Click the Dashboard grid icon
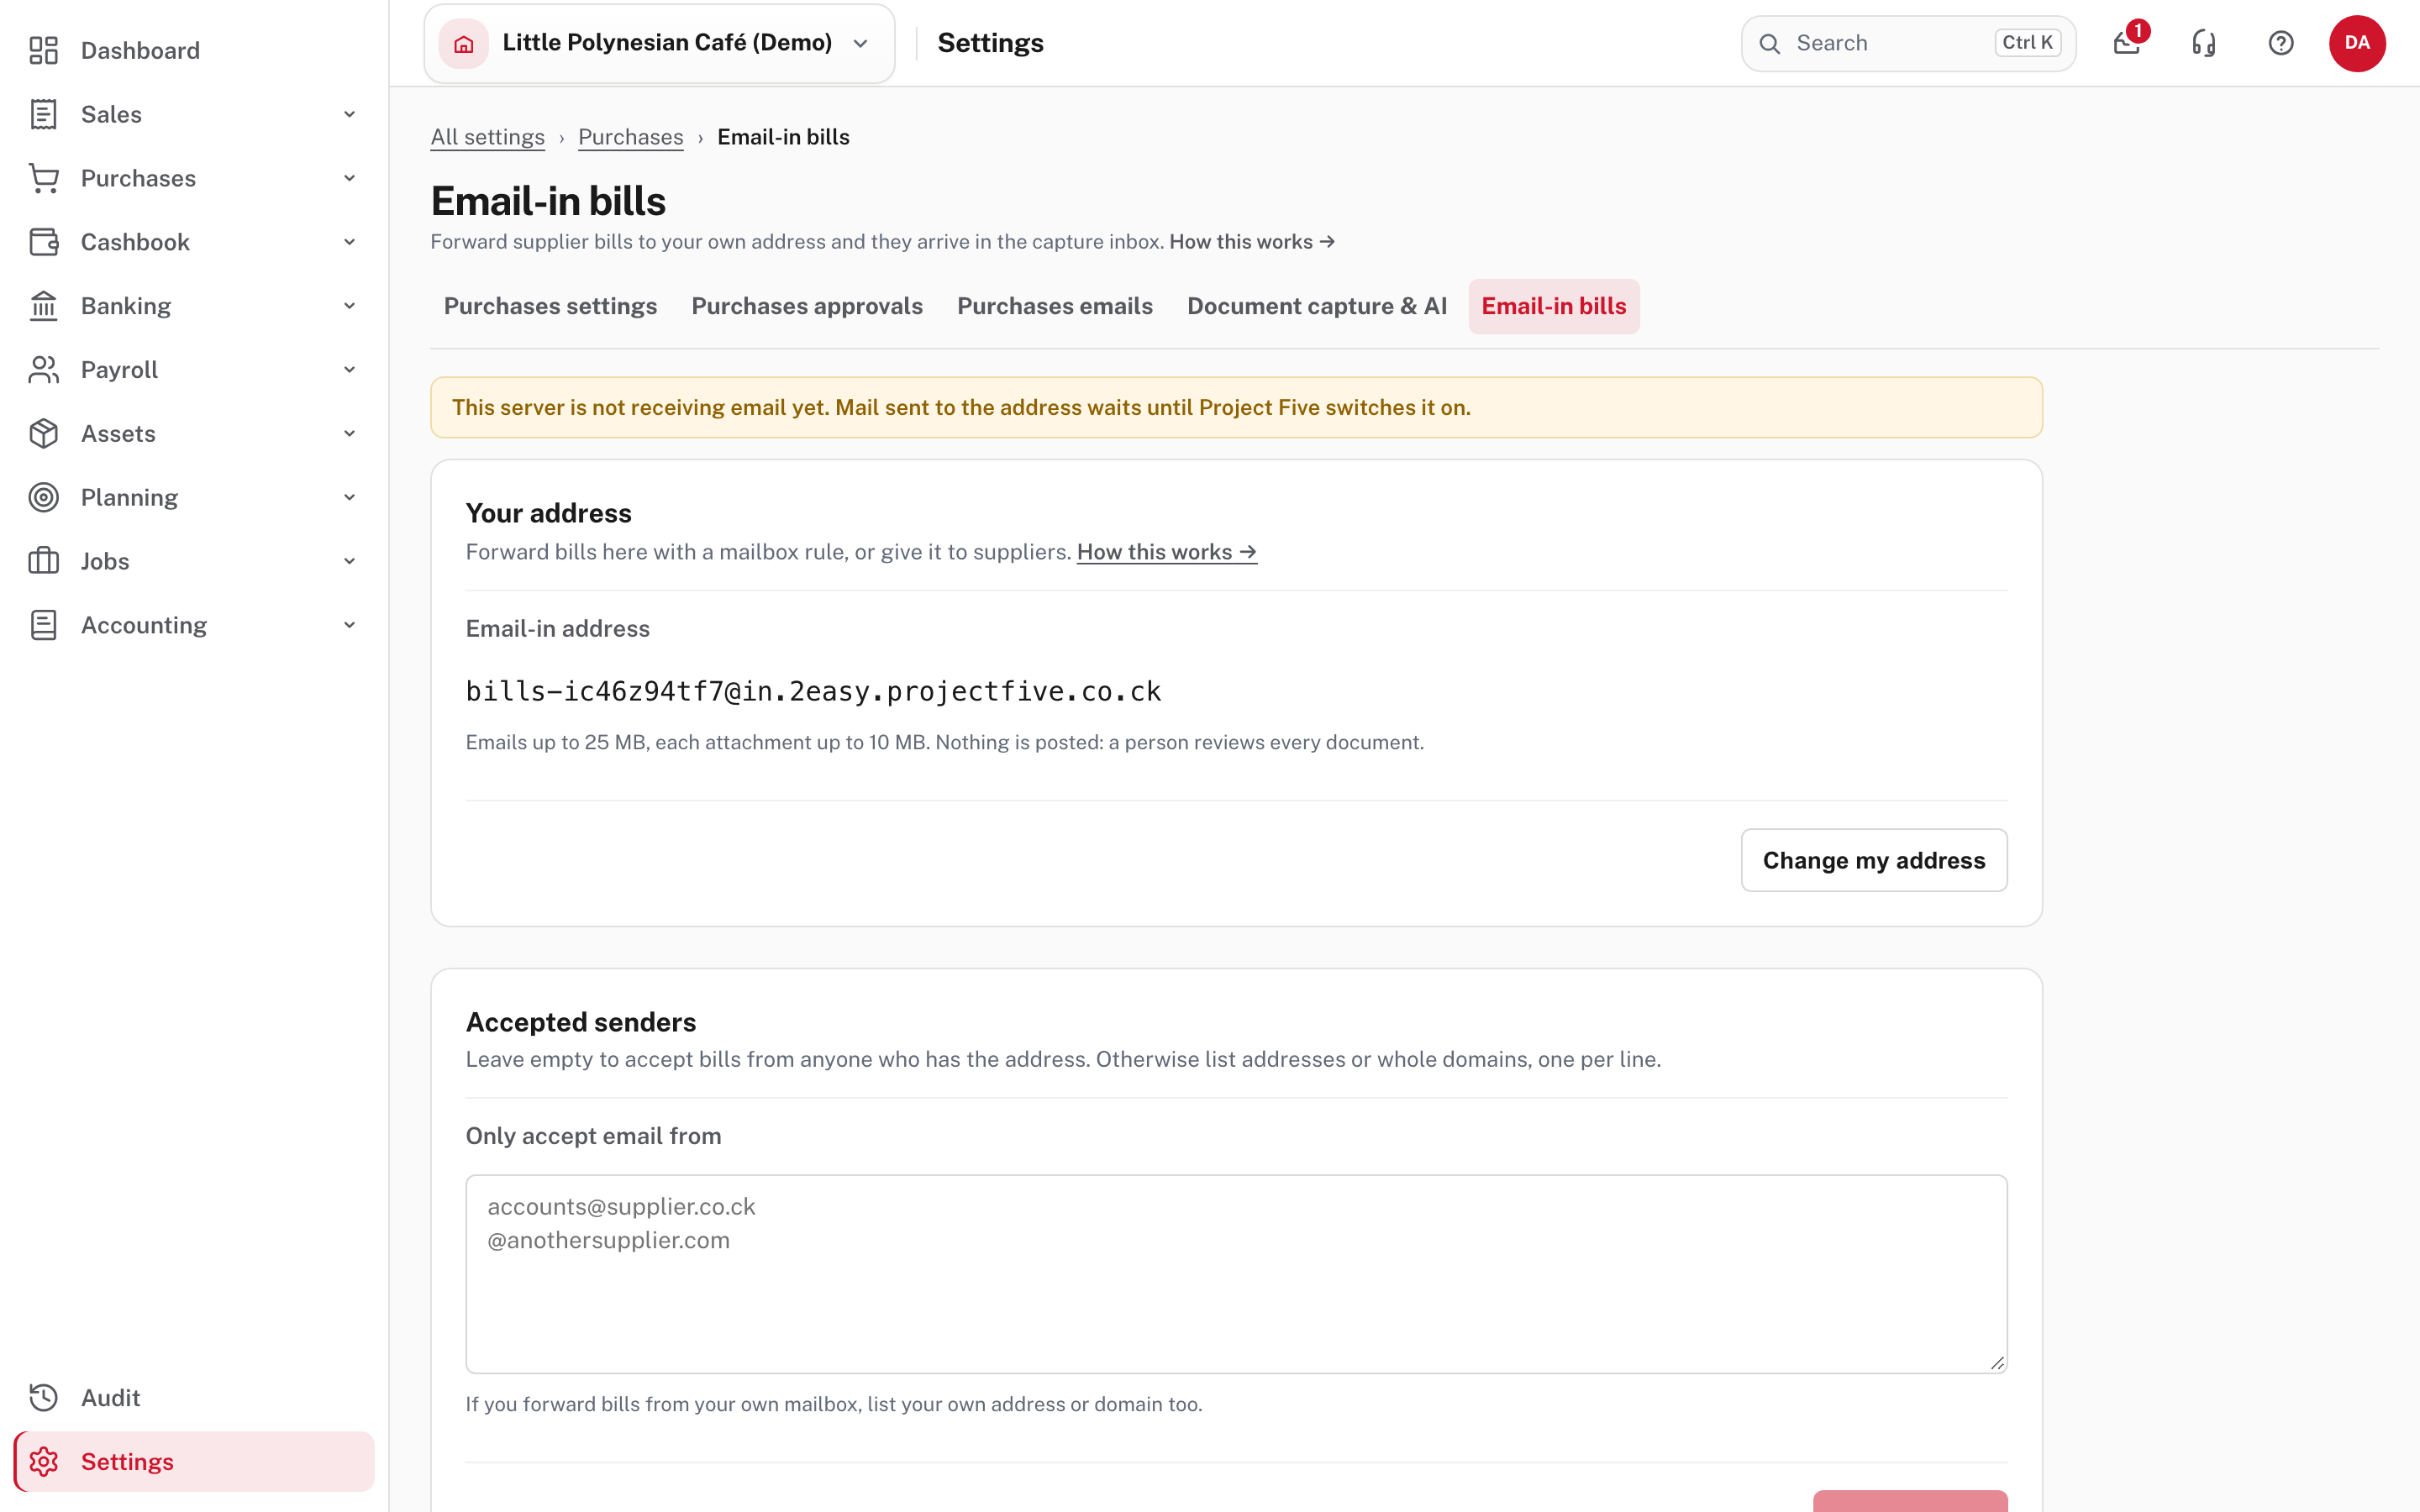Image resolution: width=2420 pixels, height=1512 pixels. coord(43,50)
